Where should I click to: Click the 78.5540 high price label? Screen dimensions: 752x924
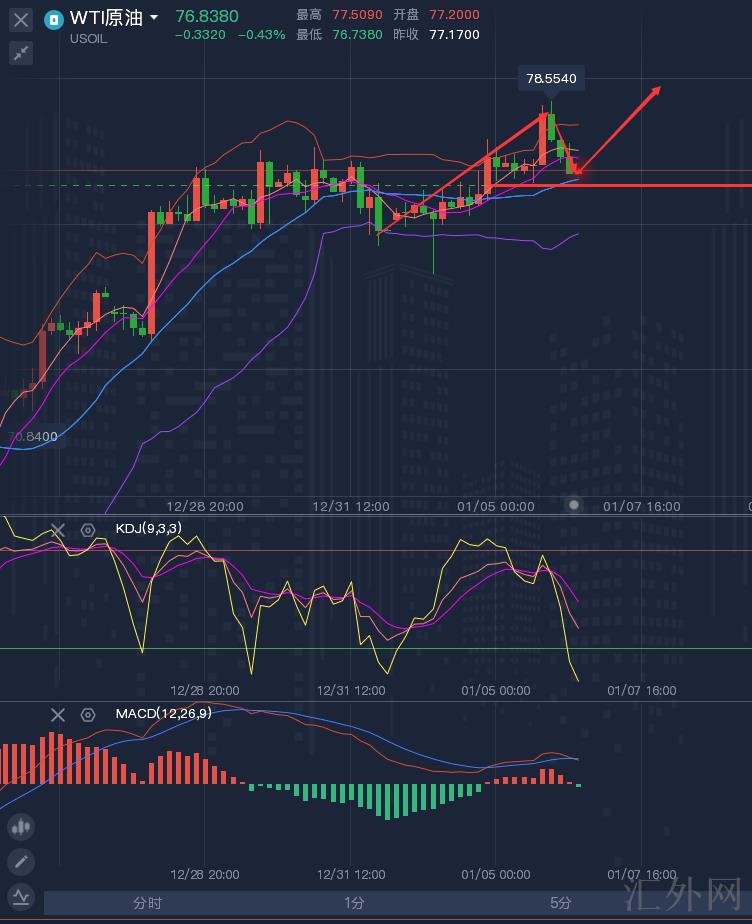[x=551, y=78]
